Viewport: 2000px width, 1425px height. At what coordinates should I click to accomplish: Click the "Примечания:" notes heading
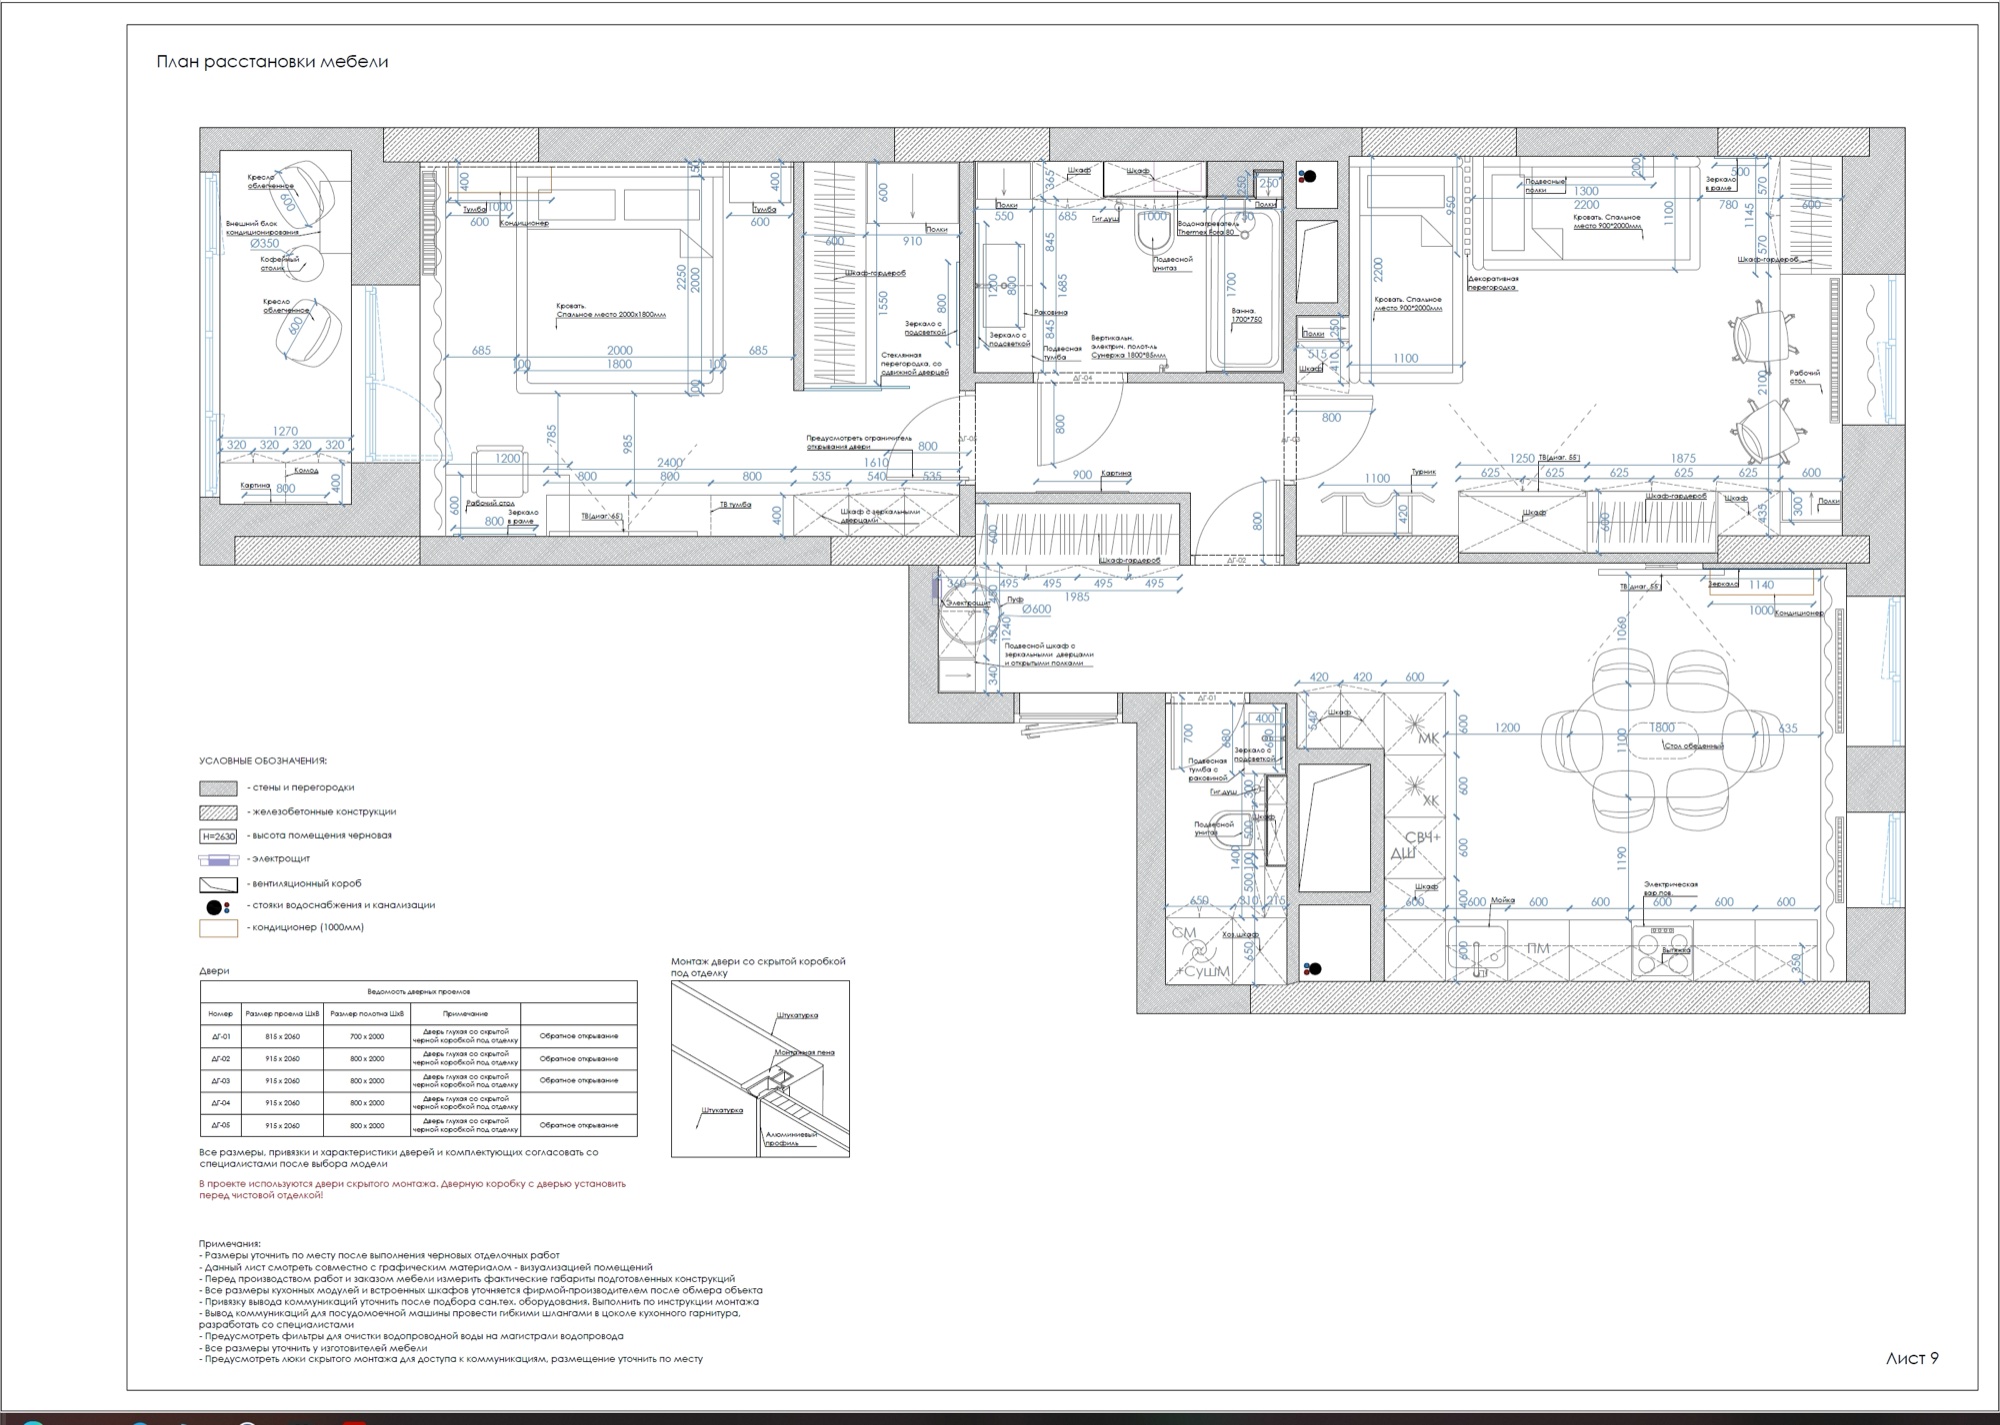click(x=229, y=1244)
